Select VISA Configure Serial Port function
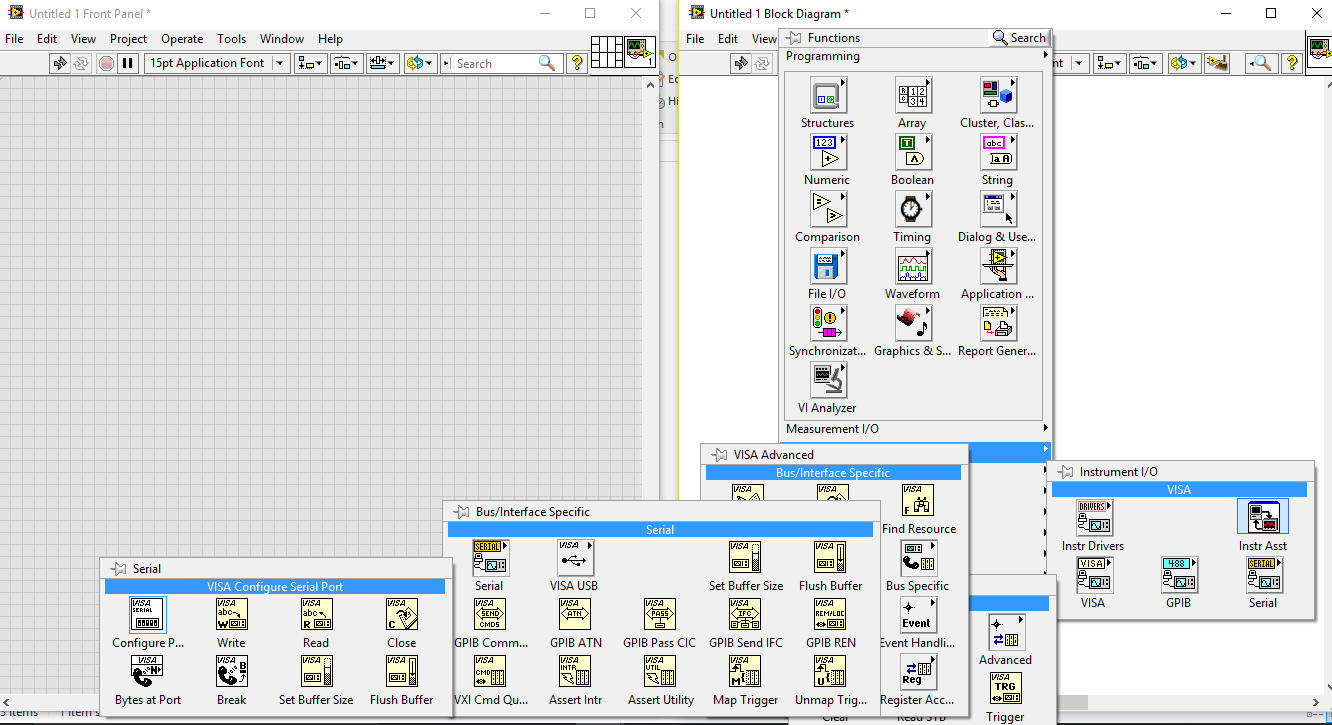This screenshot has height=725, width=1332. (x=148, y=615)
